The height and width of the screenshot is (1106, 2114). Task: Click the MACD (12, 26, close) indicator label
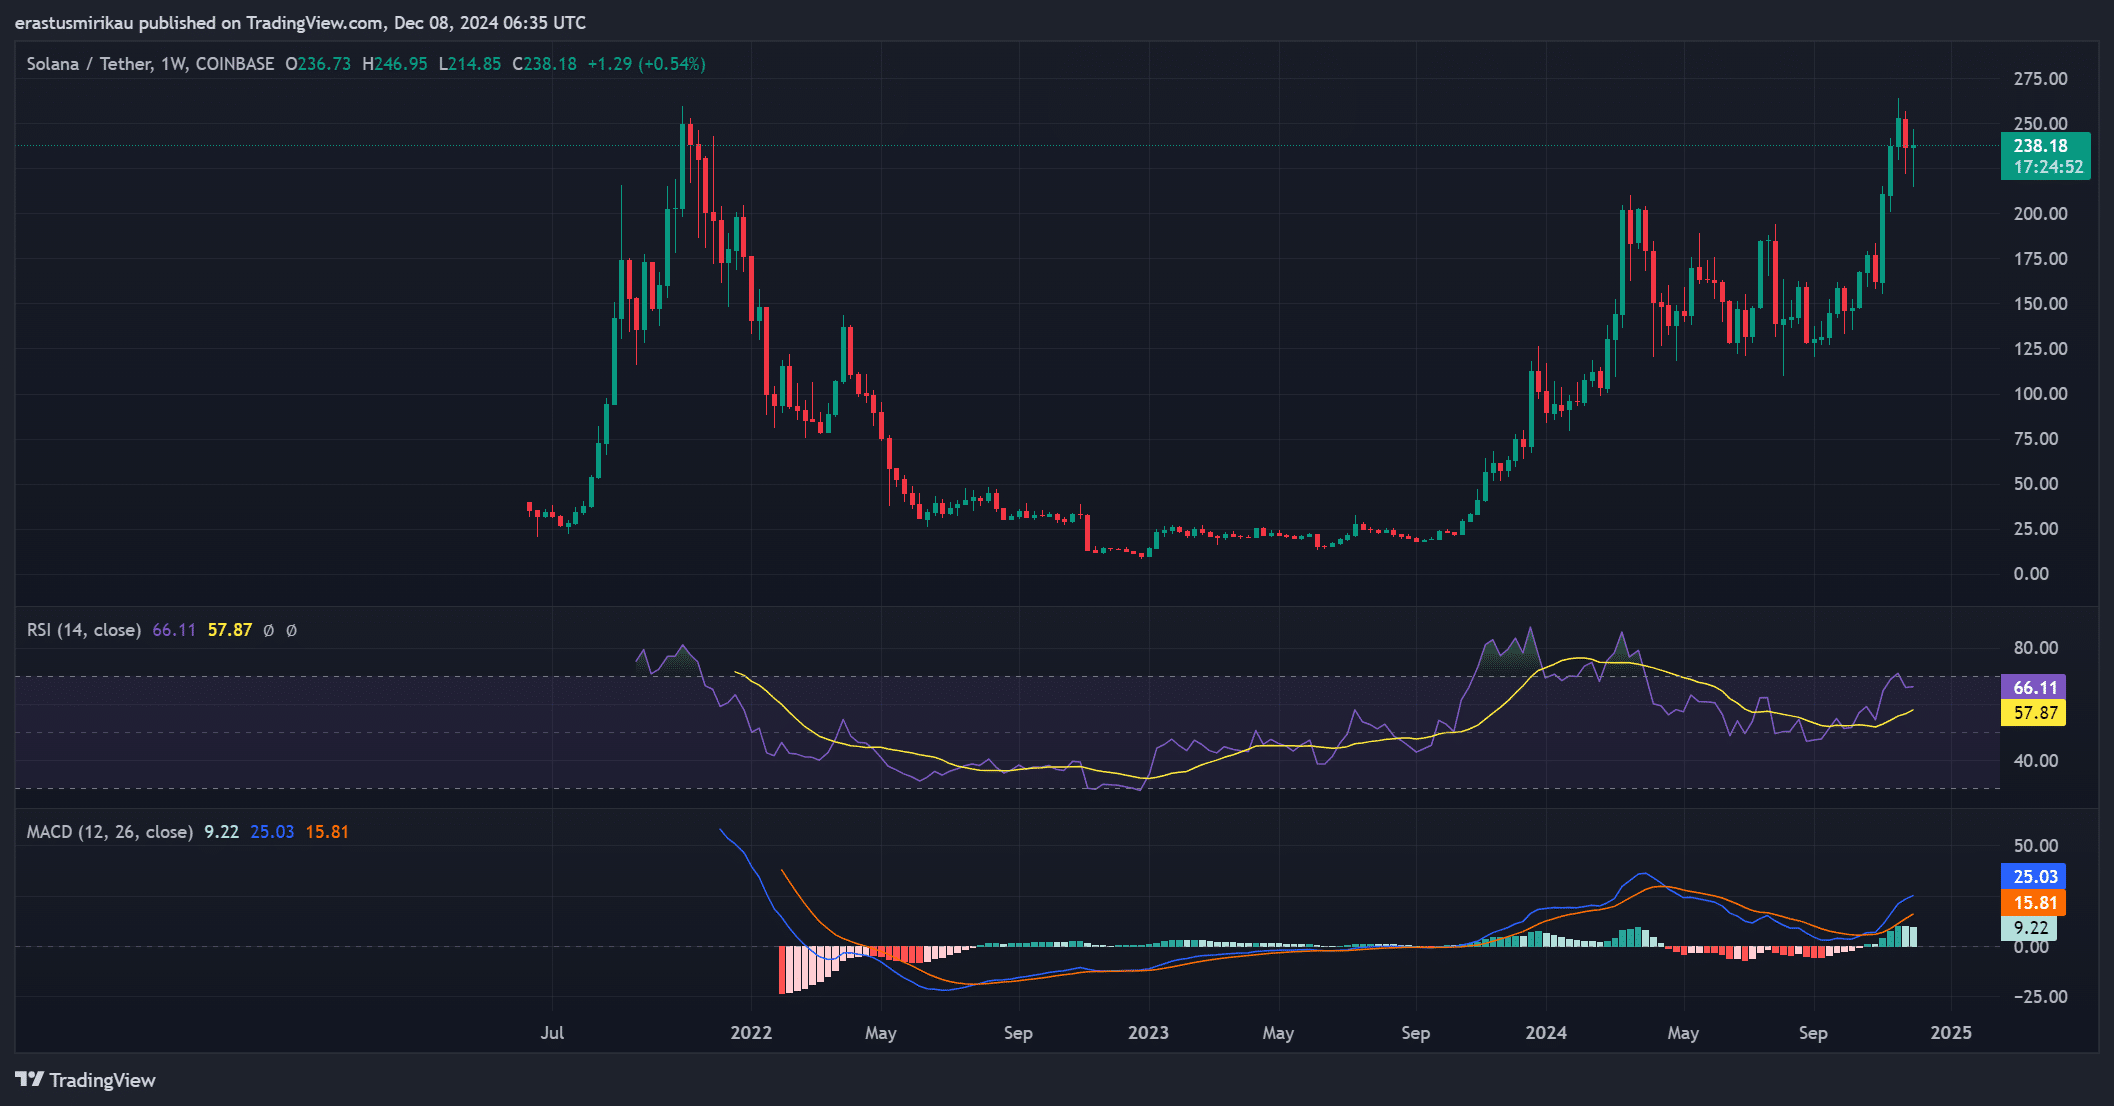(x=110, y=832)
